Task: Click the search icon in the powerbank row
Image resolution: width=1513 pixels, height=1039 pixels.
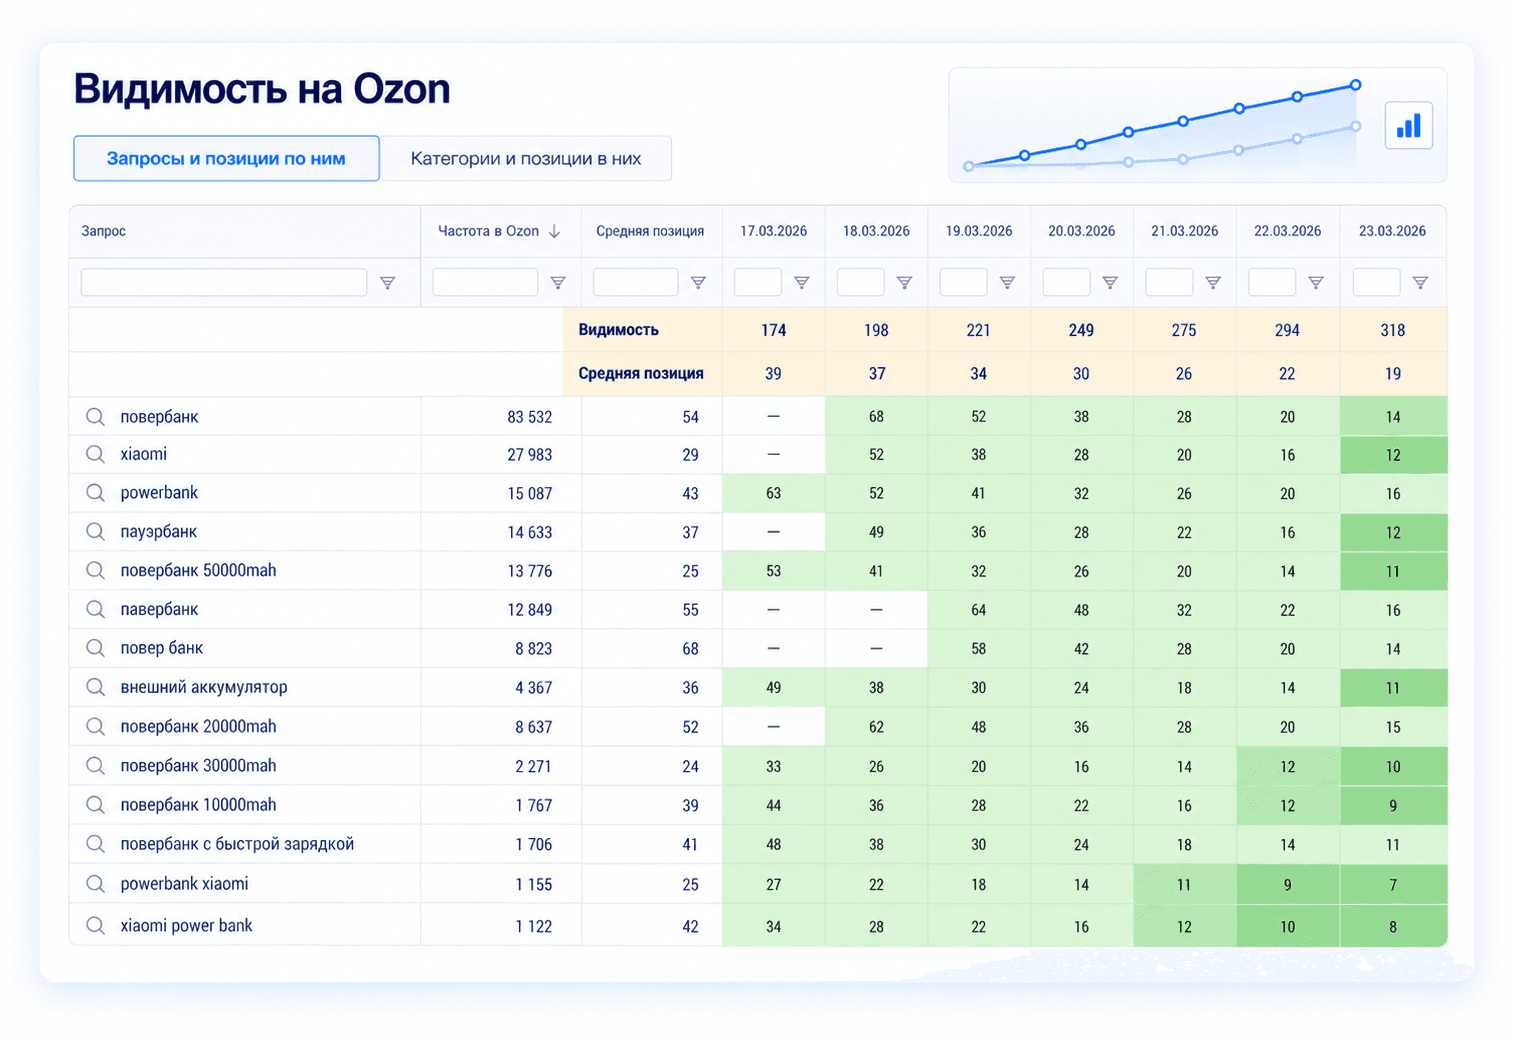Action: point(95,493)
